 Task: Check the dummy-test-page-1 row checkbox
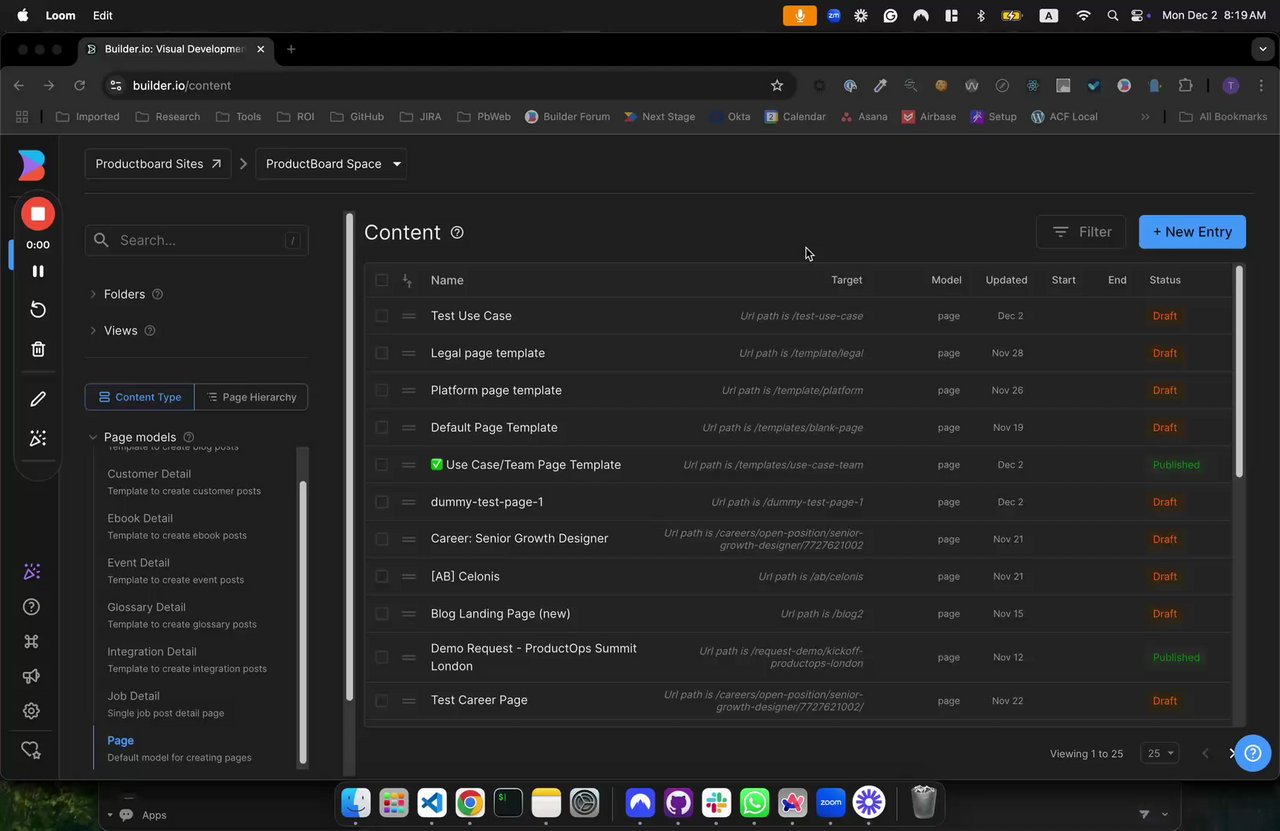coord(381,502)
